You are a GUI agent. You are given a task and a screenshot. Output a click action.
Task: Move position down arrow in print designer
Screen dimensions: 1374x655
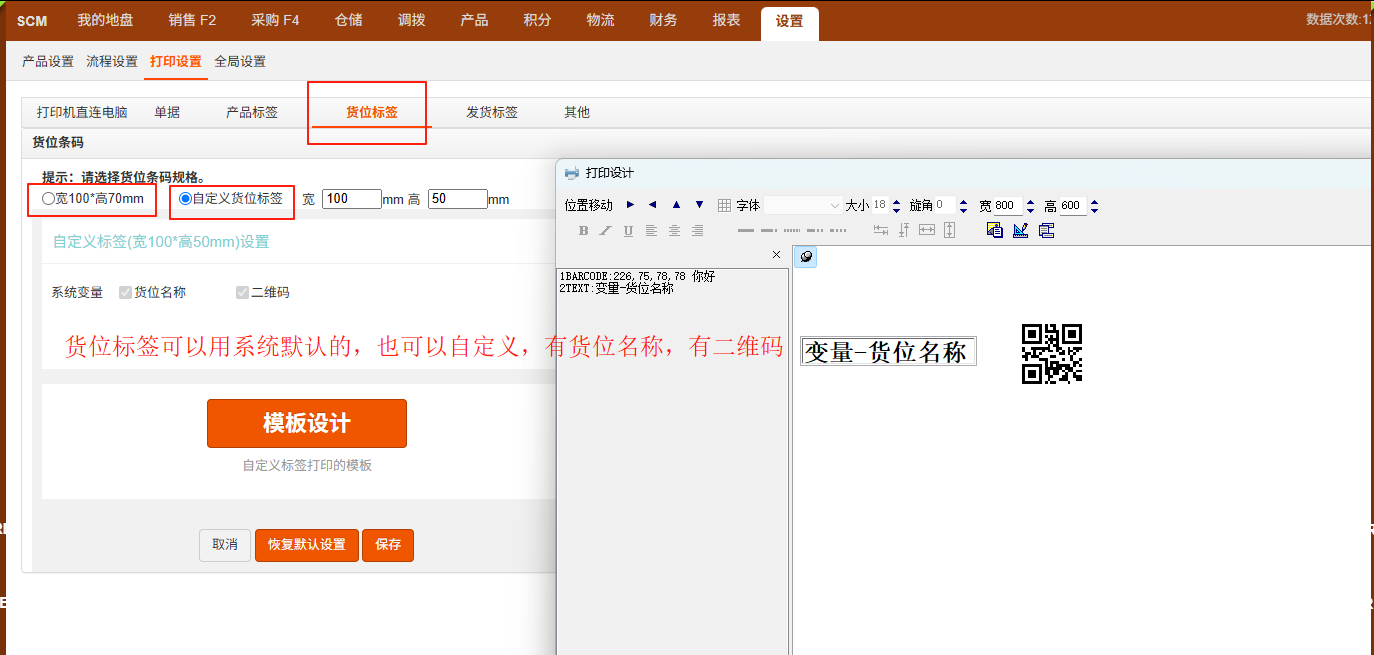(x=699, y=205)
